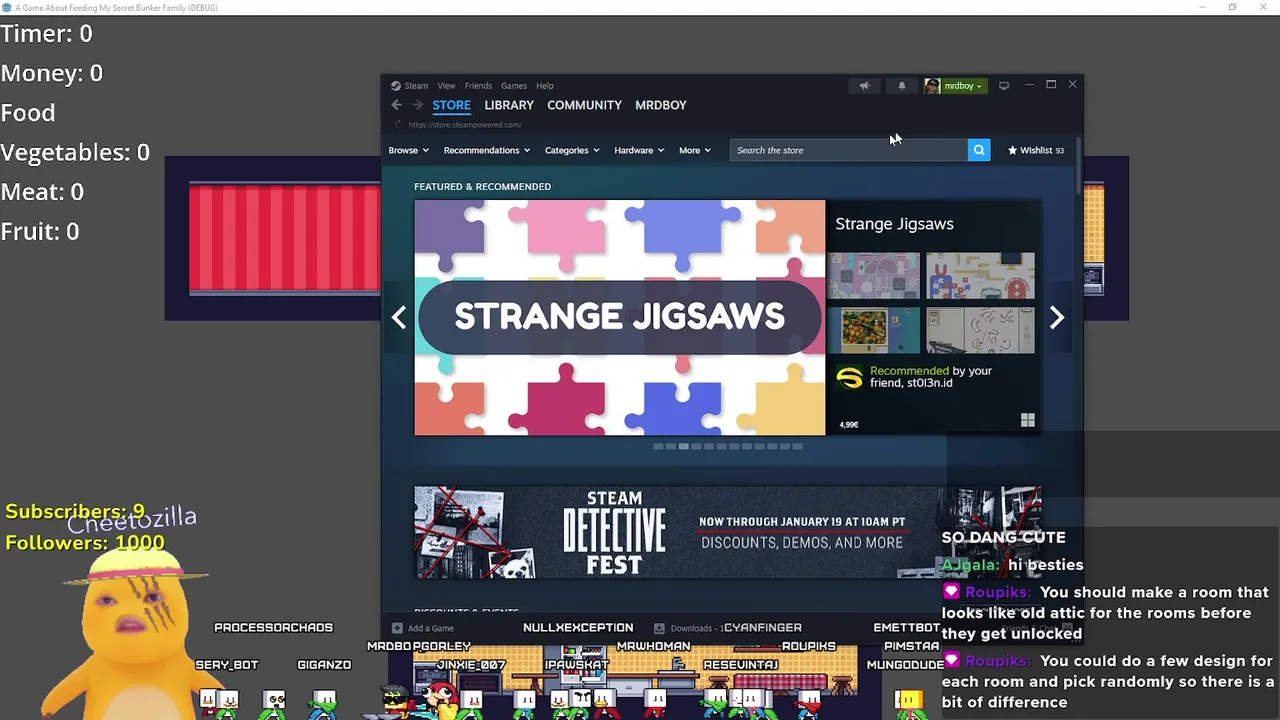The width and height of the screenshot is (1280, 720).
Task: Open the Browse dropdown
Action: point(408,150)
